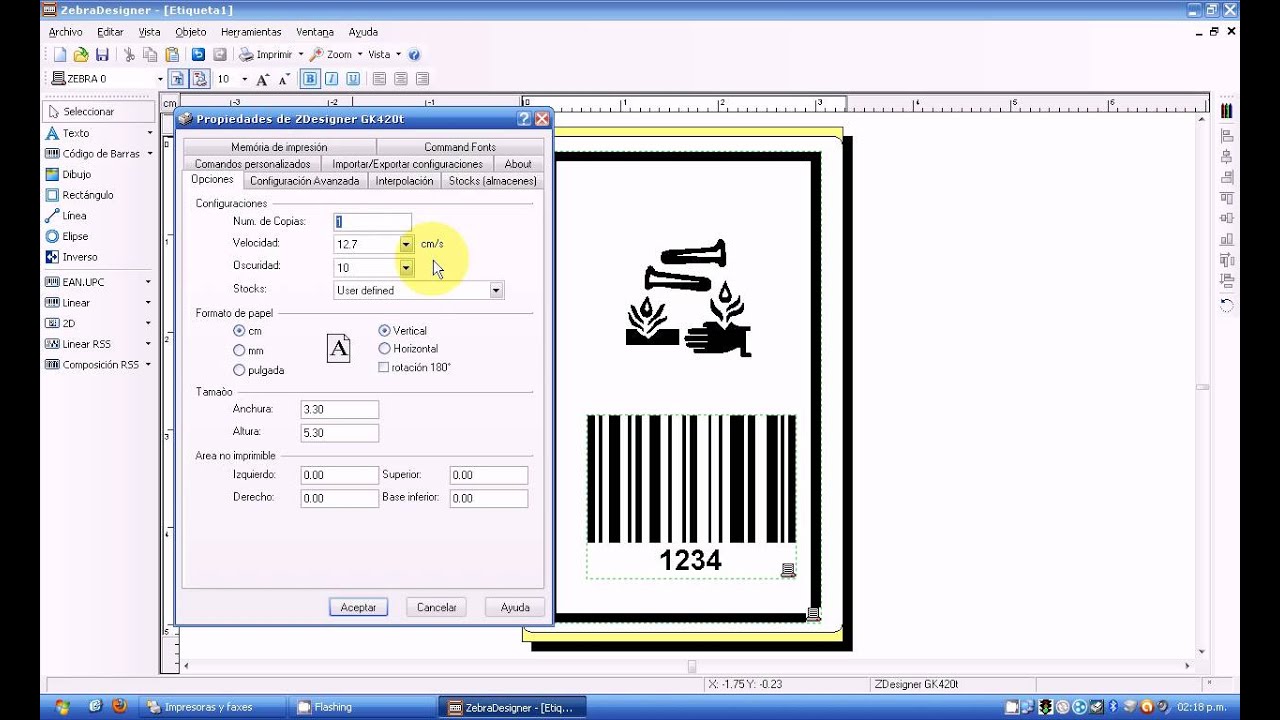Decrease font size with small A icon
1280x720 pixels.
click(x=284, y=79)
